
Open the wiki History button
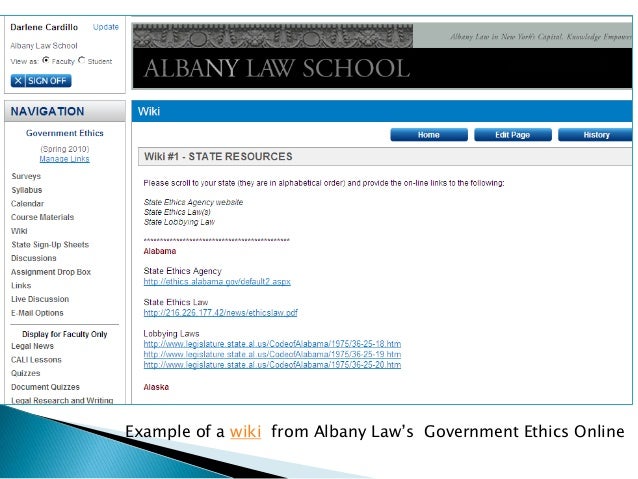[596, 135]
